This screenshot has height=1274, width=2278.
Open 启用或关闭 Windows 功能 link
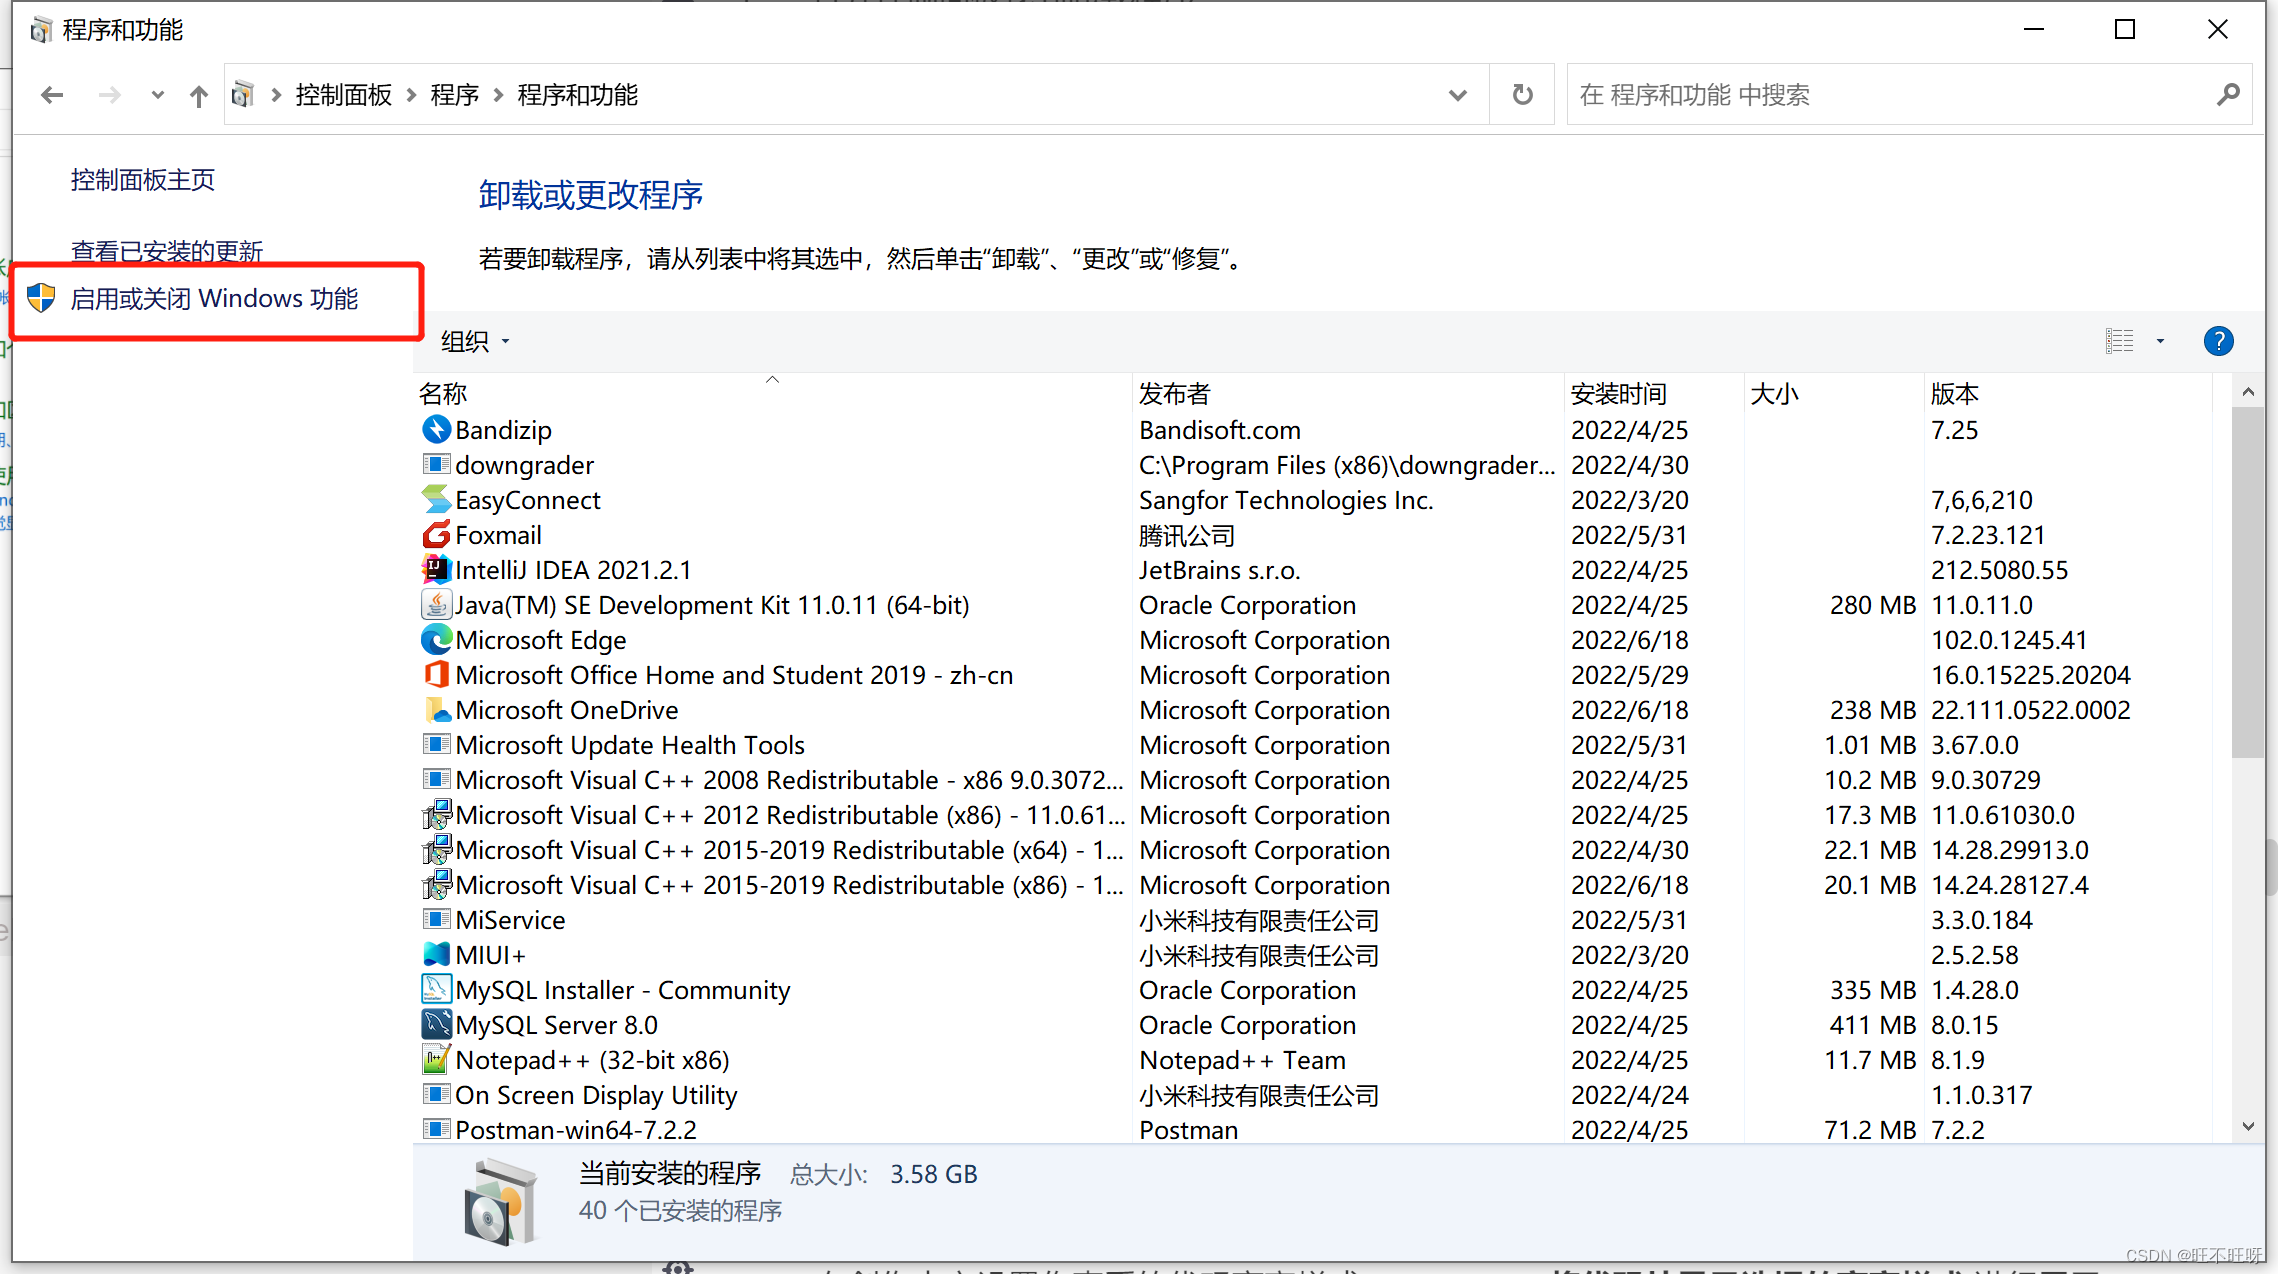point(214,298)
